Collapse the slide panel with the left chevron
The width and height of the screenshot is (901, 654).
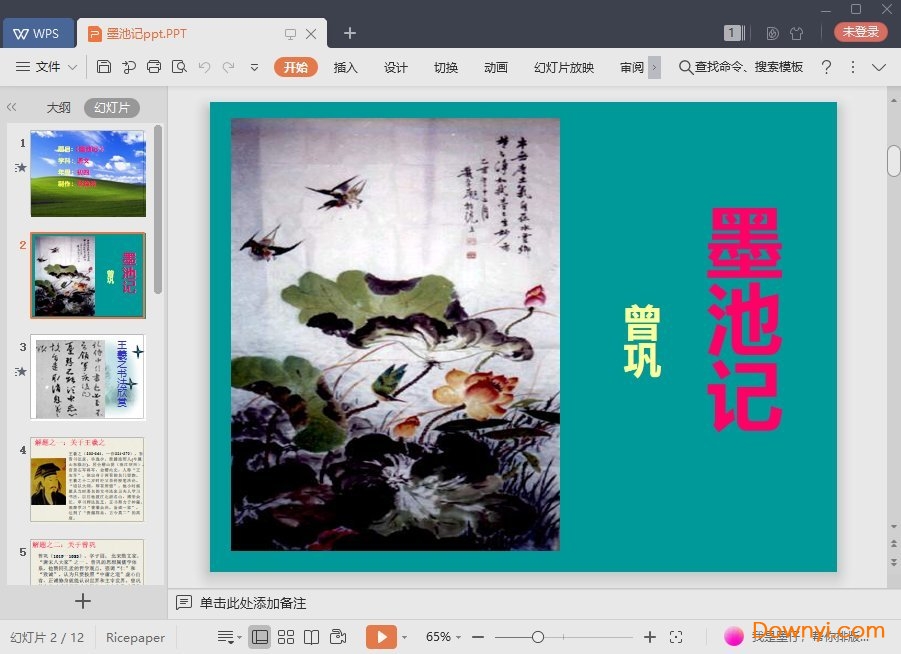click(12, 107)
